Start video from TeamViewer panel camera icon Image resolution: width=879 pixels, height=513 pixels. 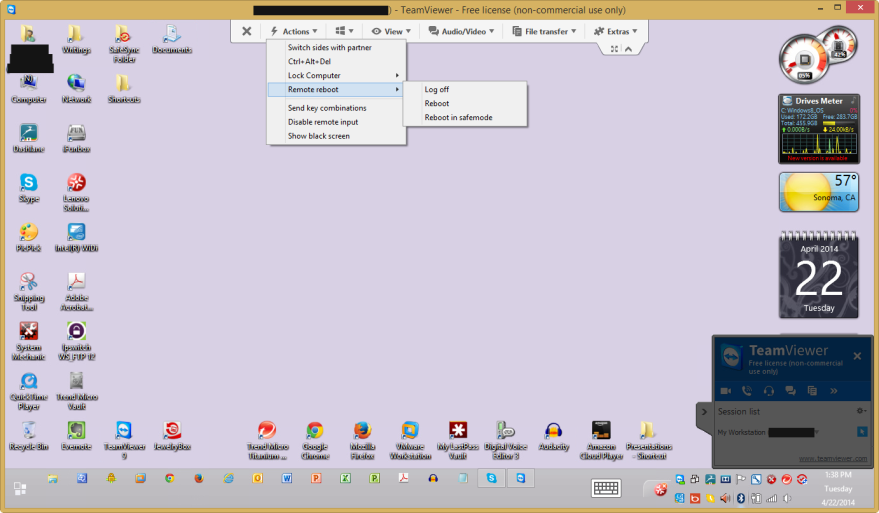coord(725,389)
